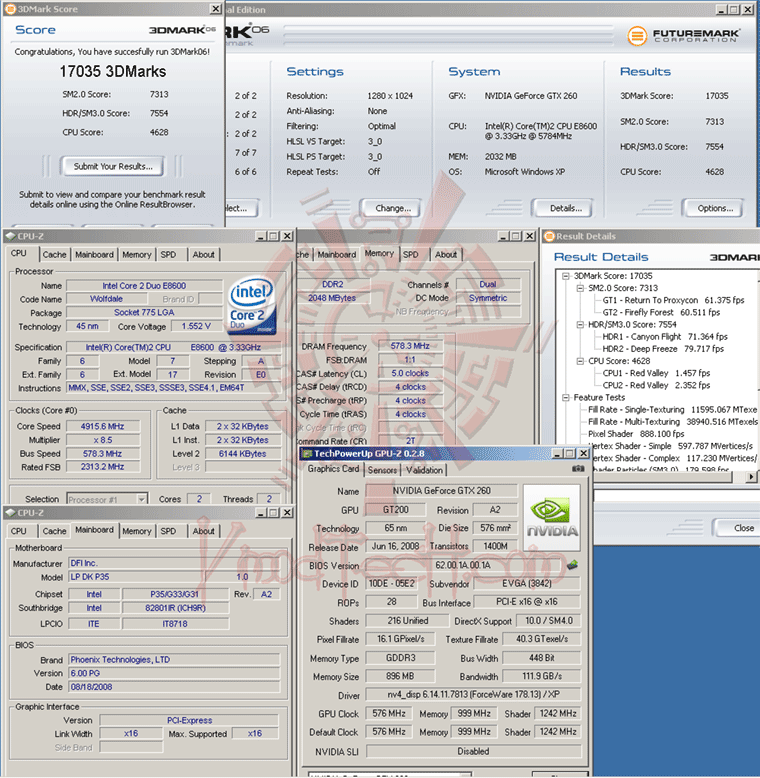Select the Graphics Card tab in GPU-Z
The width and height of the screenshot is (760, 778).
click(333, 469)
